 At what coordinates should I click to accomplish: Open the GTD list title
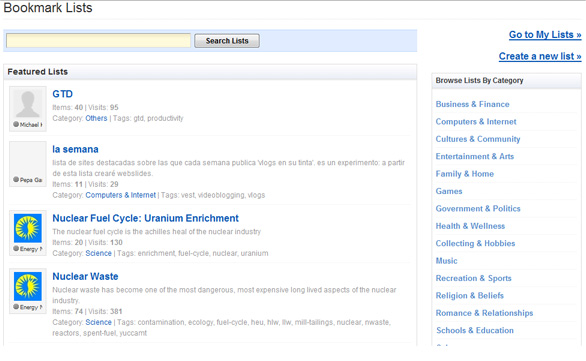click(x=62, y=94)
